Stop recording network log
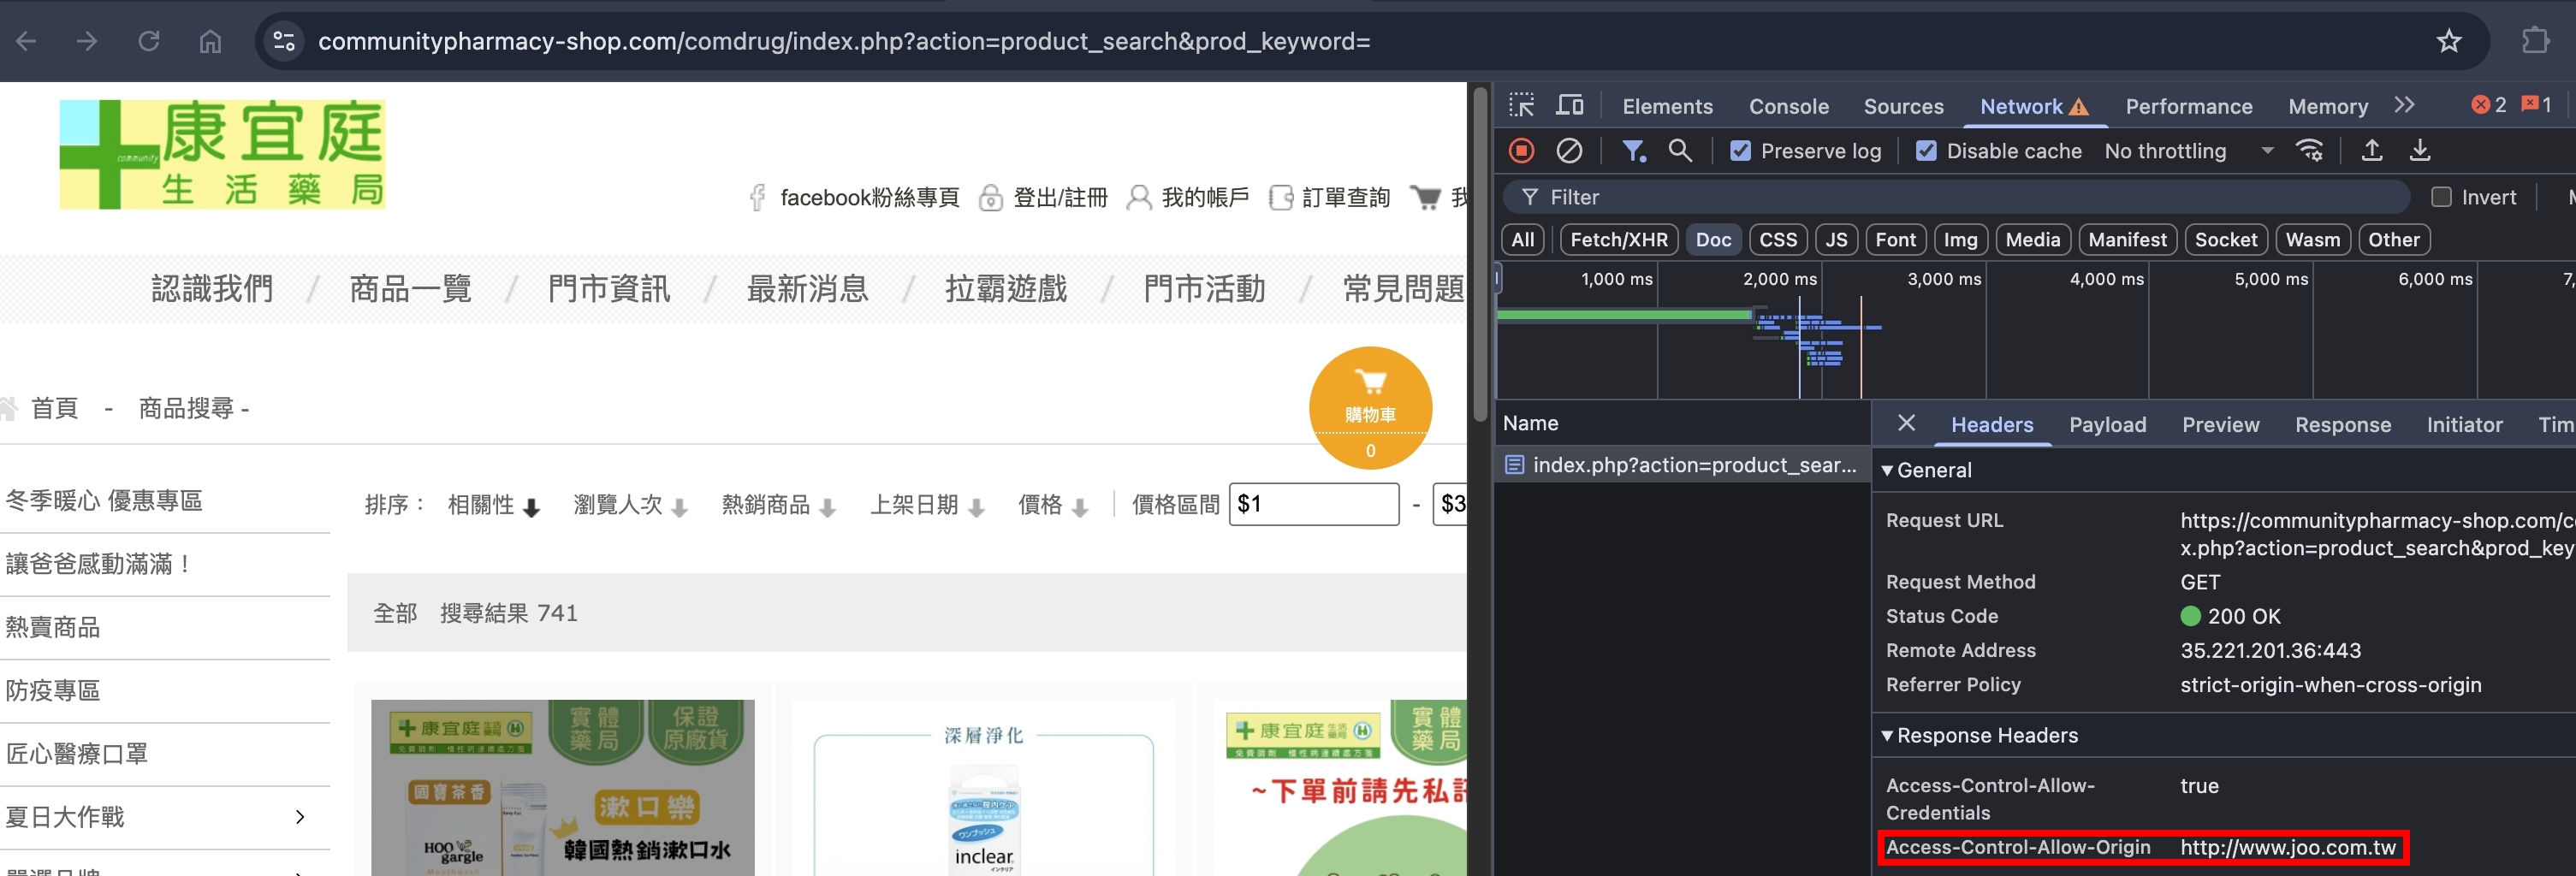Screen dimensions: 2576x876 coord(1521,151)
